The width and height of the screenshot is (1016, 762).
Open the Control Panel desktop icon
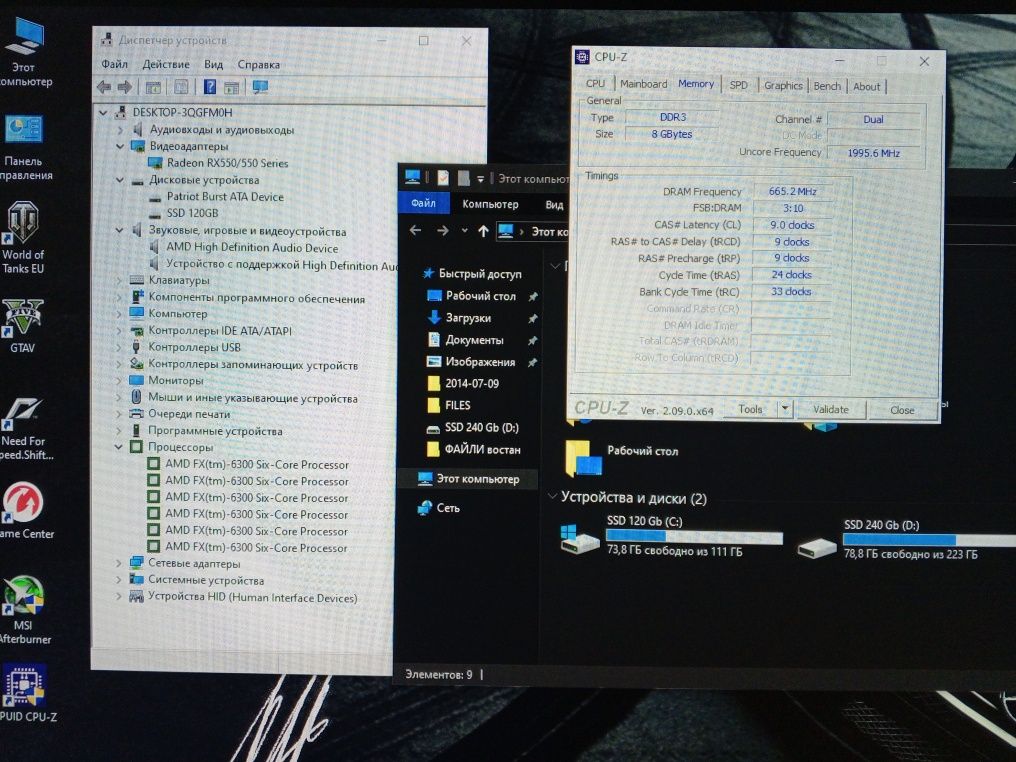(x=25, y=147)
